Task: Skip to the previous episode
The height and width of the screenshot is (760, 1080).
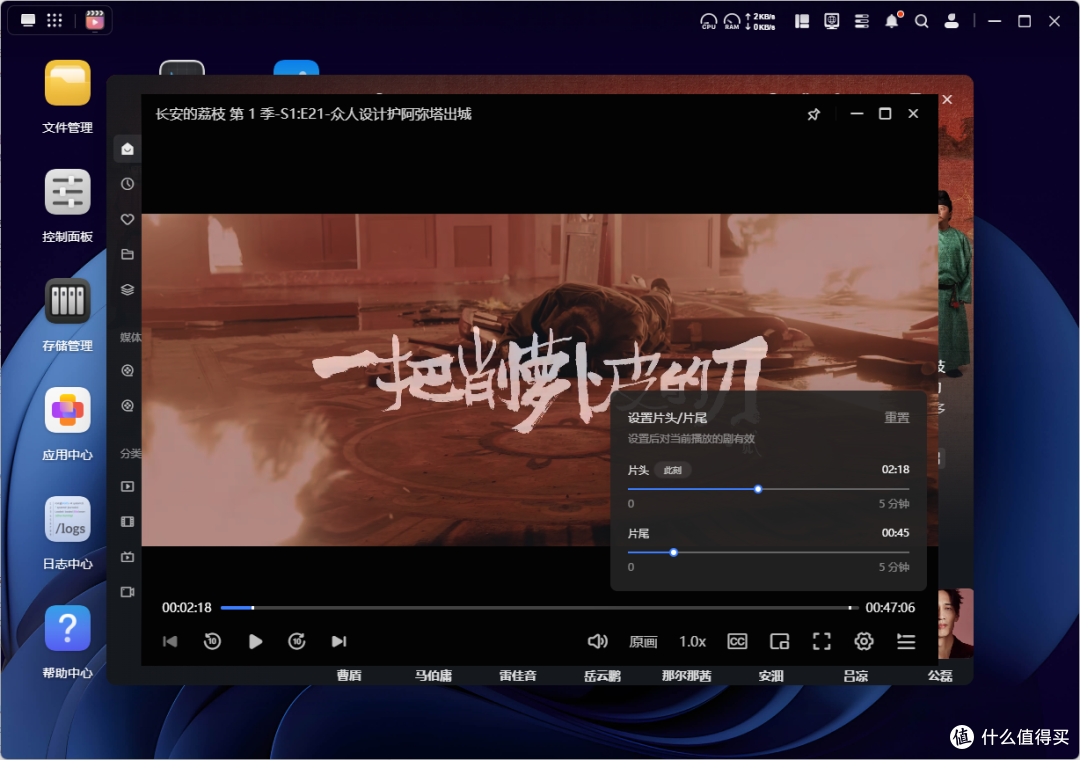Action: click(x=170, y=641)
